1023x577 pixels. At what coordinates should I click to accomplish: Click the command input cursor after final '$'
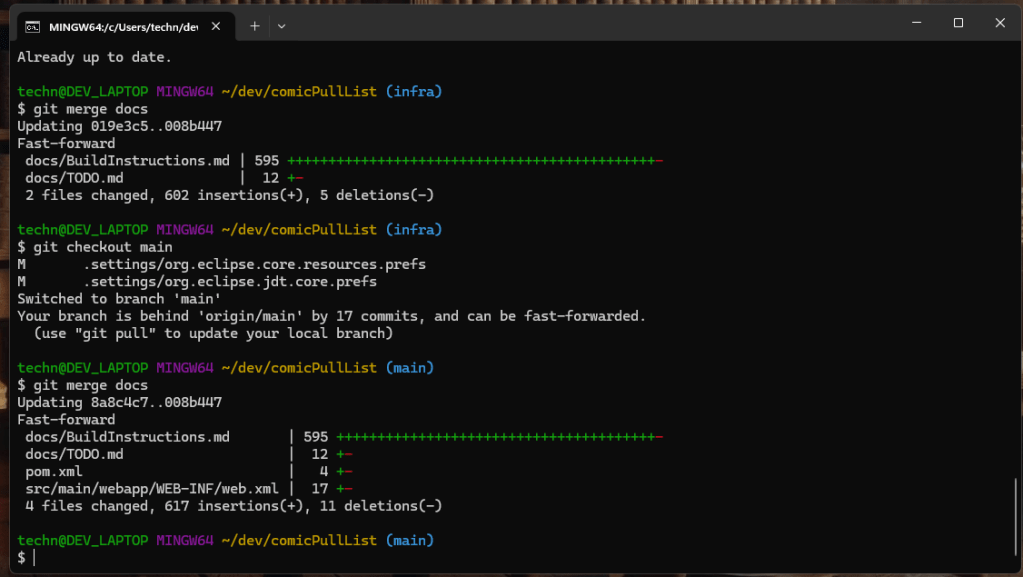34,557
